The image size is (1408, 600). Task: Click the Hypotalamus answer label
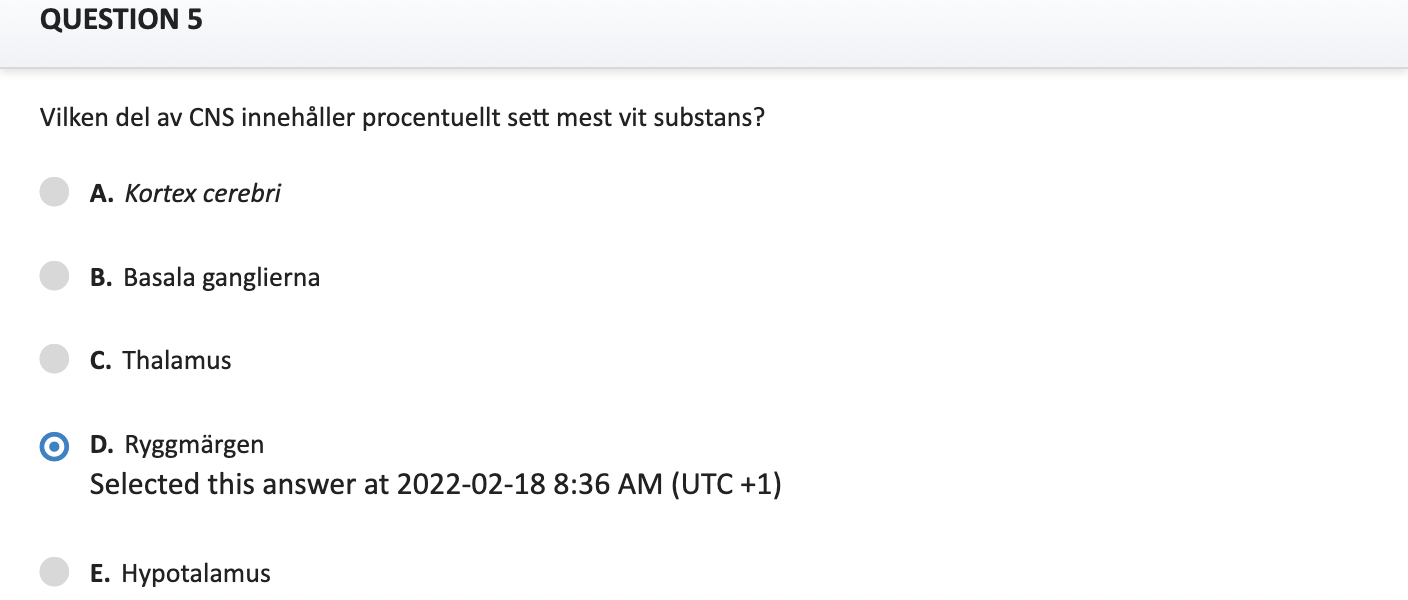tap(196, 574)
